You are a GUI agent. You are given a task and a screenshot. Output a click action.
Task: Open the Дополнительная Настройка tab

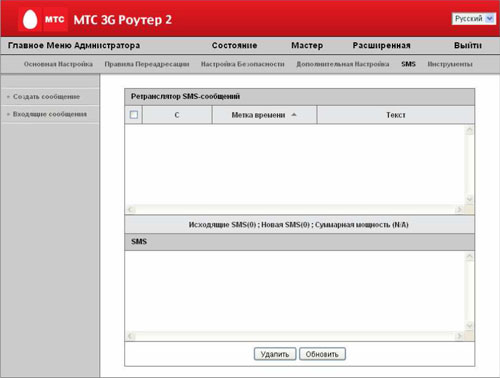[343, 64]
